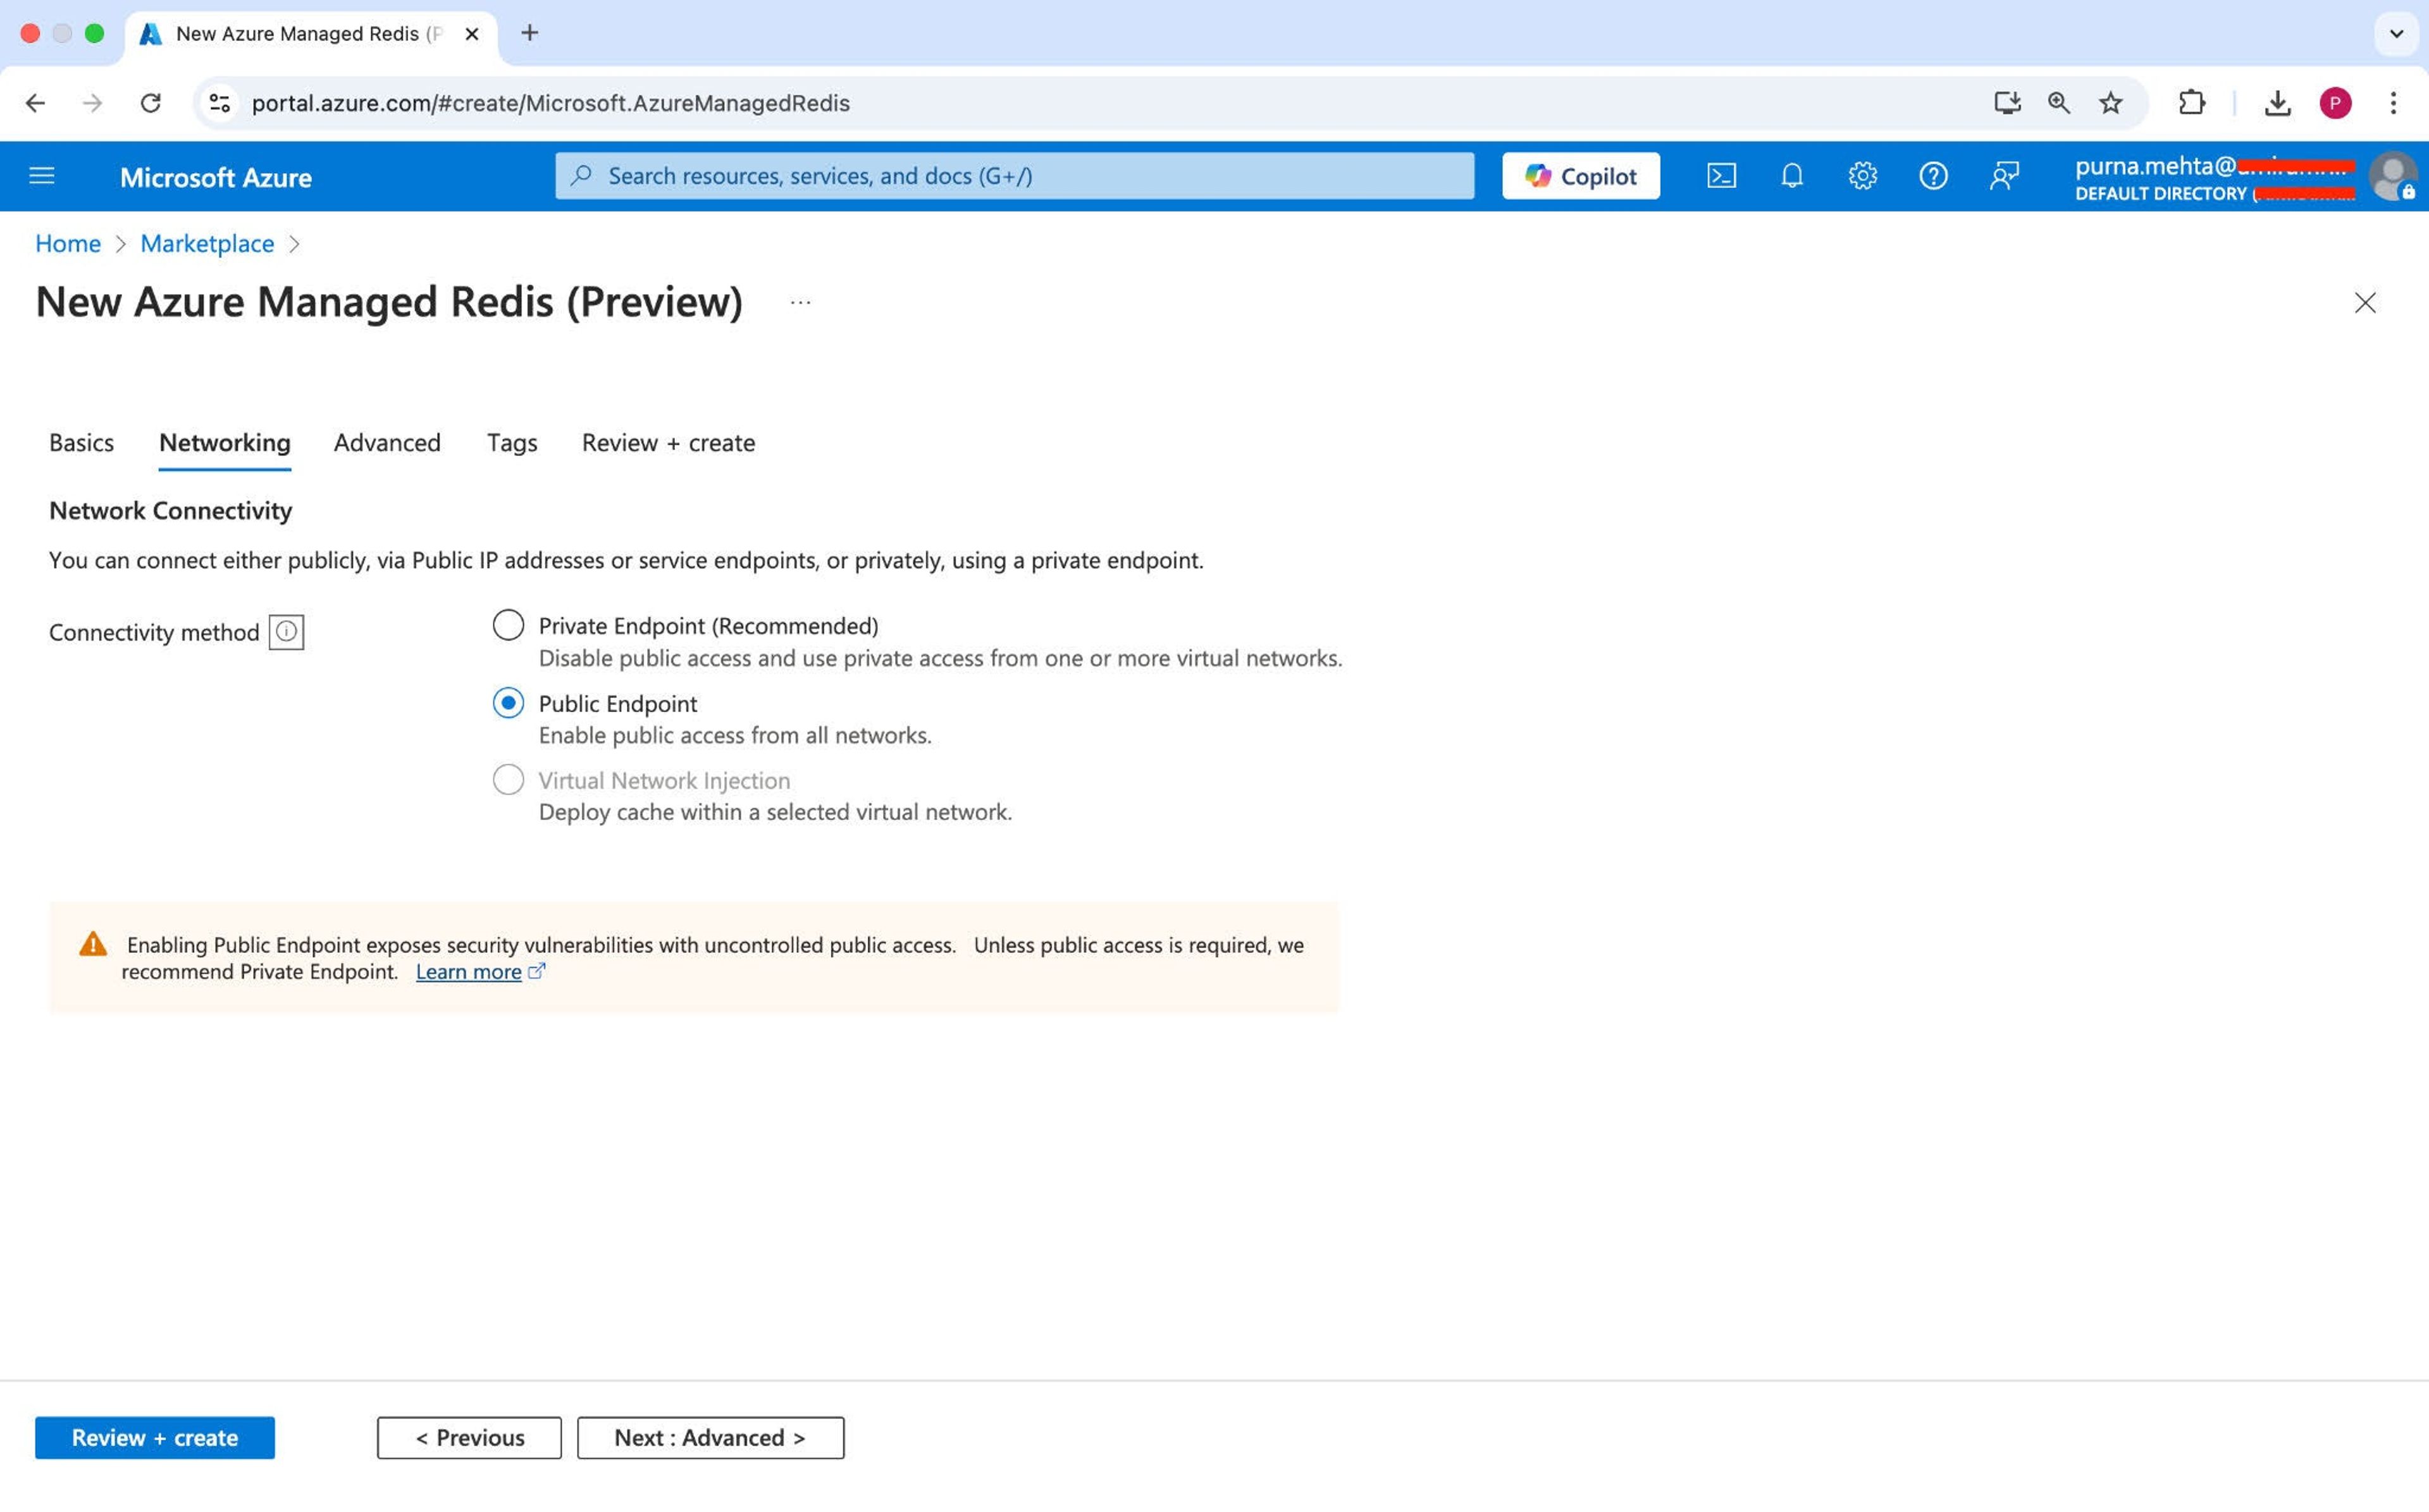Open browser extensions puzzle icon
The width and height of the screenshot is (2429, 1512).
click(x=2191, y=103)
